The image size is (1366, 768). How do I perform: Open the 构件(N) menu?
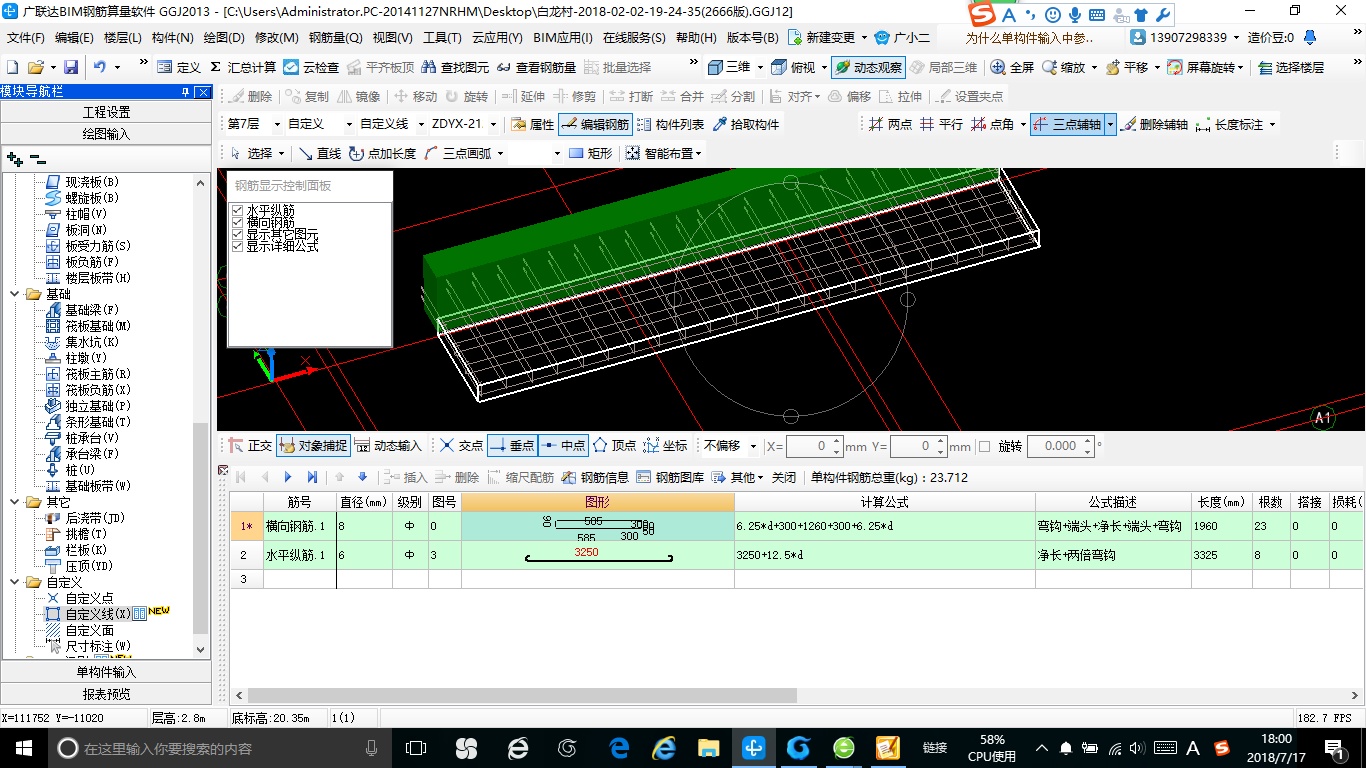pyautogui.click(x=172, y=38)
